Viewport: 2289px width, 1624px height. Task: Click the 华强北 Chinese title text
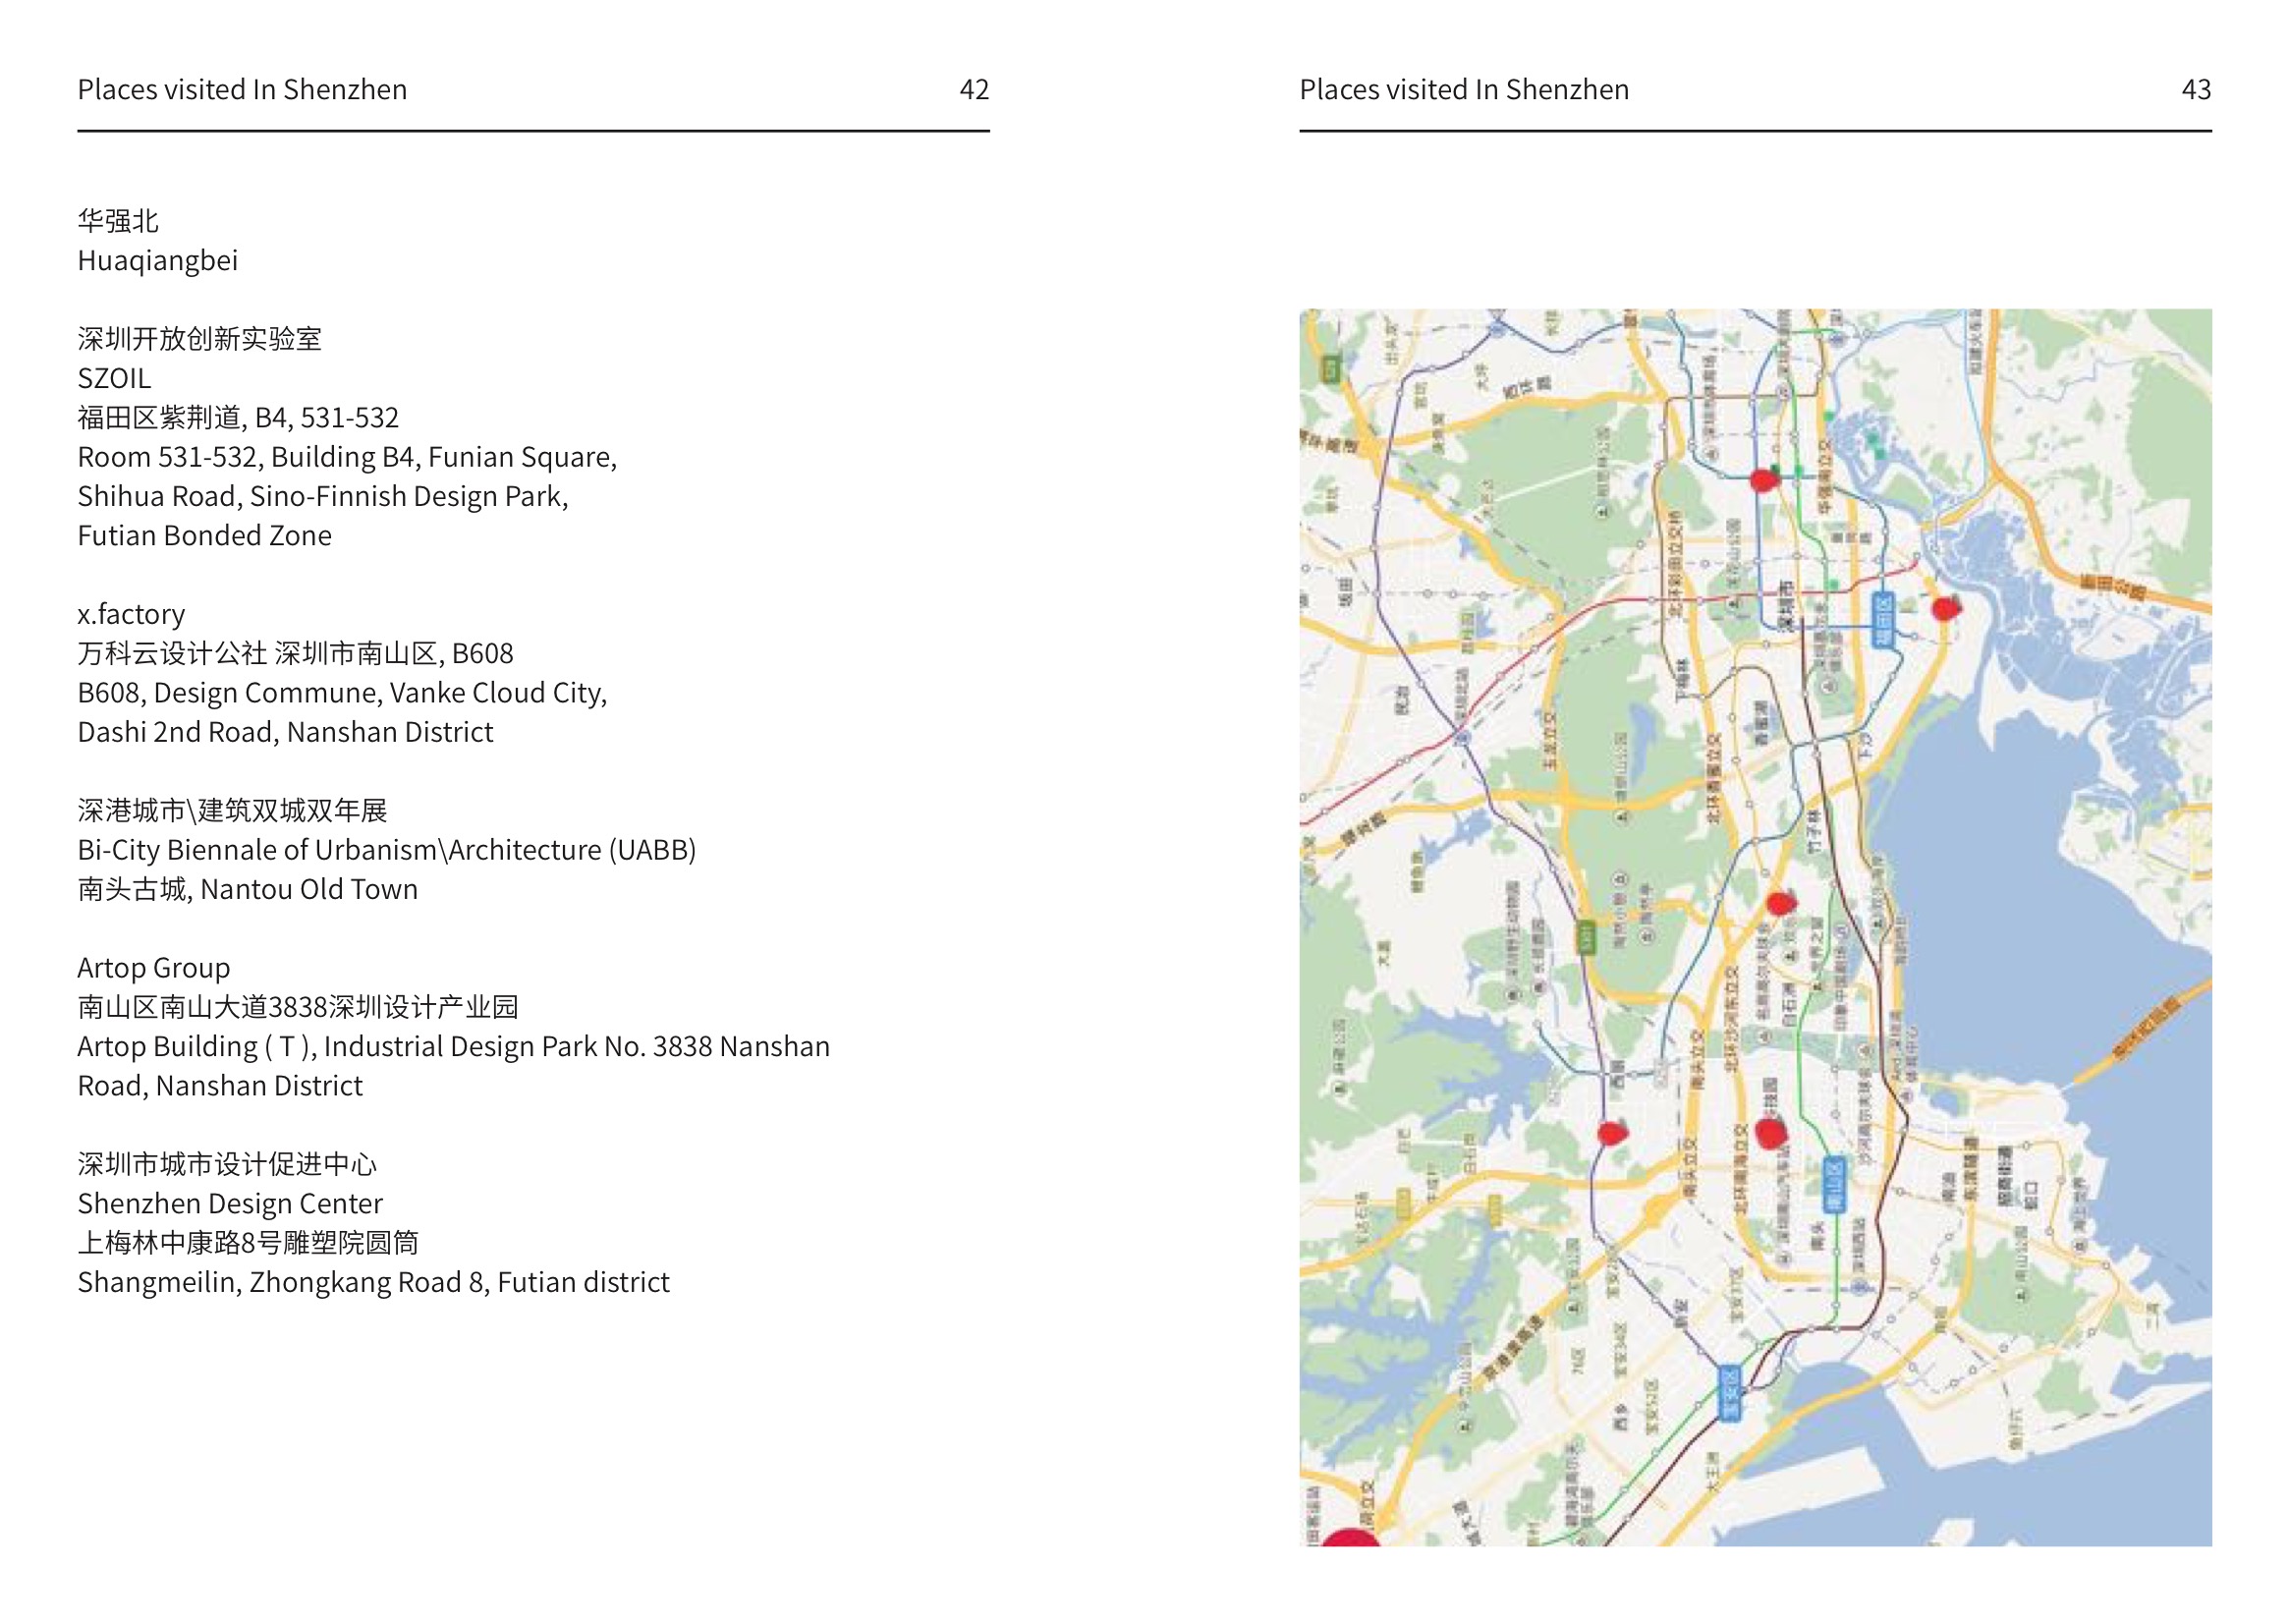click(118, 221)
